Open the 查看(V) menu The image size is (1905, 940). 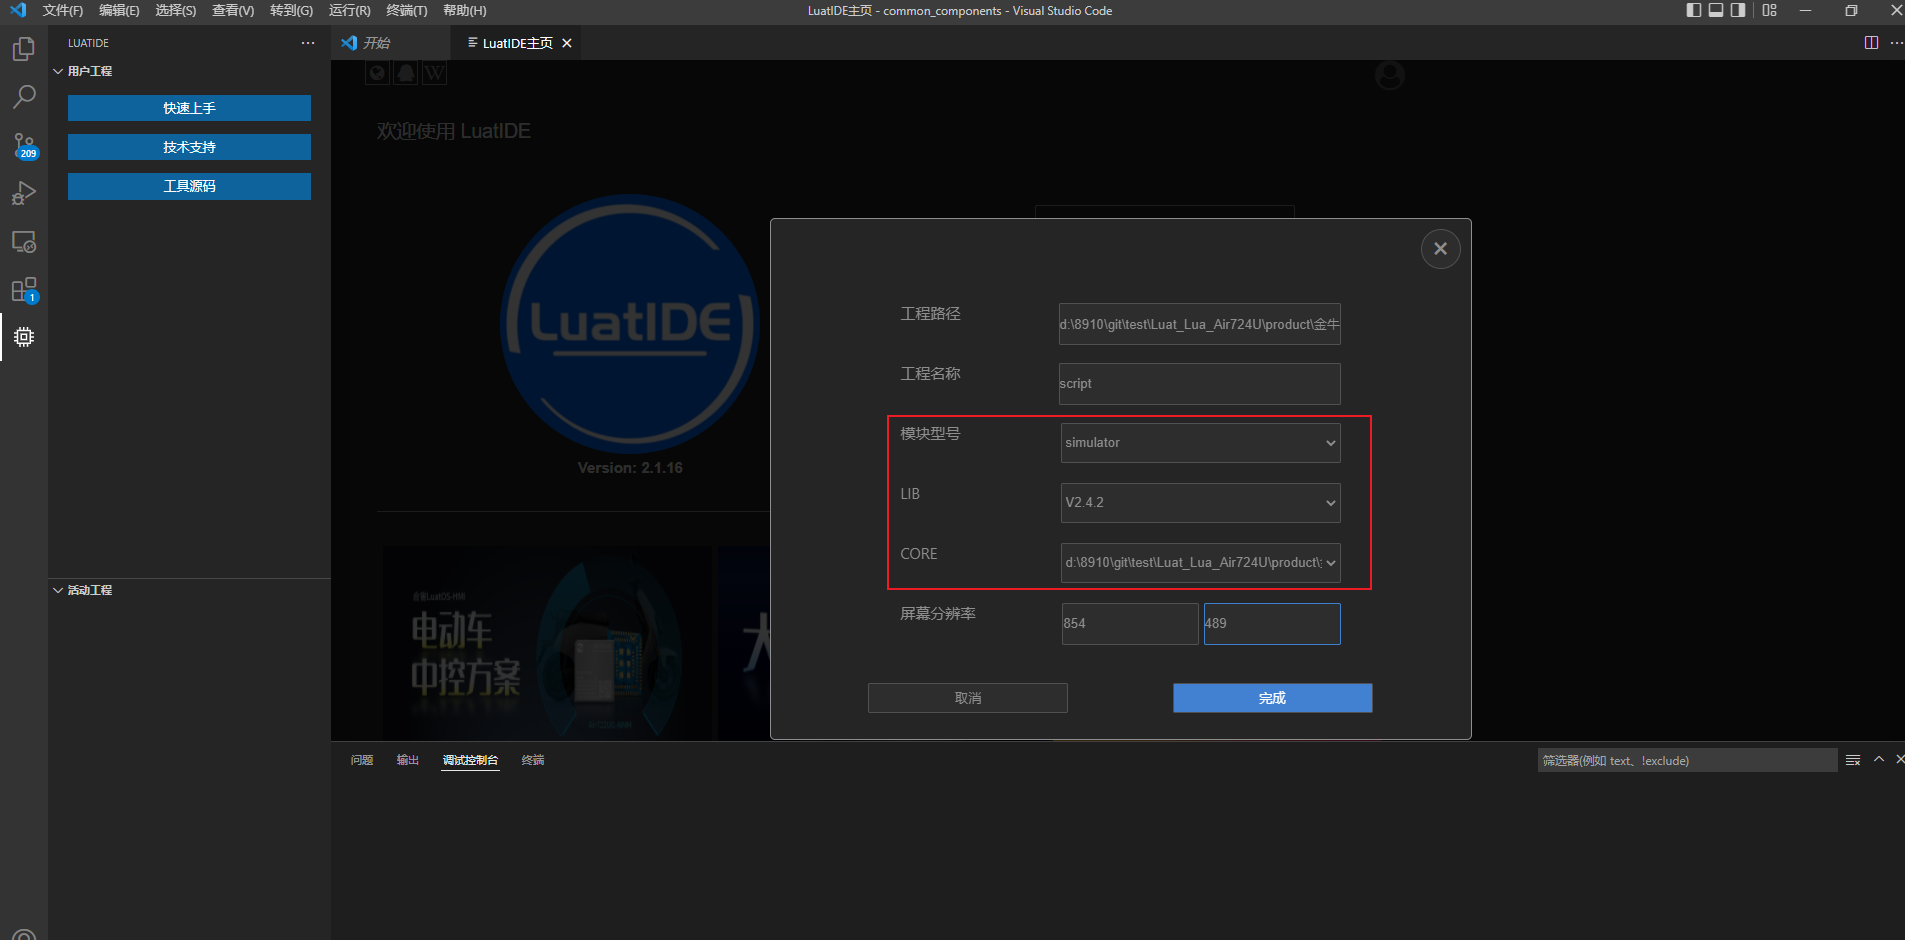point(233,11)
